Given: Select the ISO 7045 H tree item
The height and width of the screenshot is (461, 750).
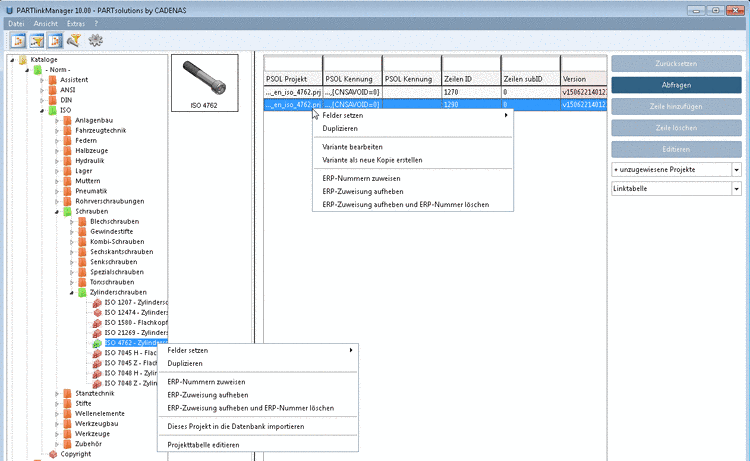Looking at the screenshot, I should click(x=131, y=353).
